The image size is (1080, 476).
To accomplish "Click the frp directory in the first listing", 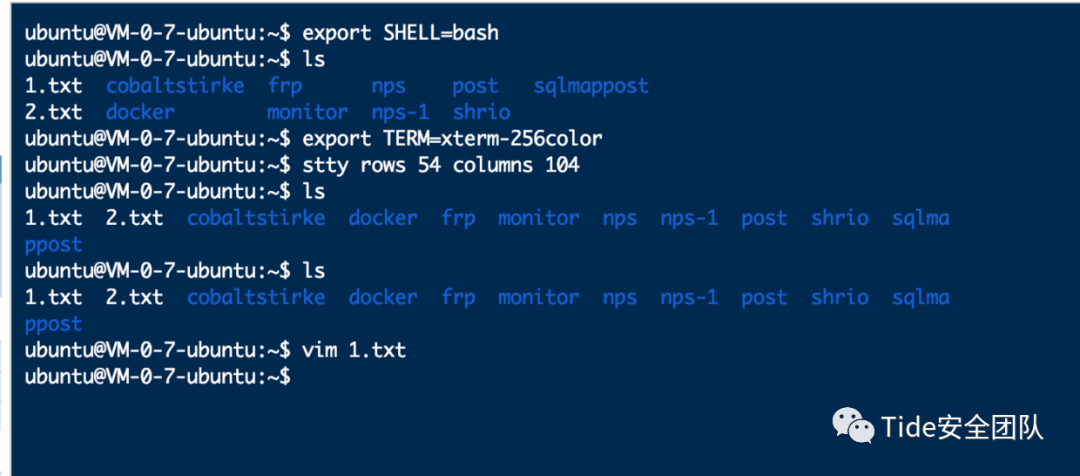I will [284, 87].
